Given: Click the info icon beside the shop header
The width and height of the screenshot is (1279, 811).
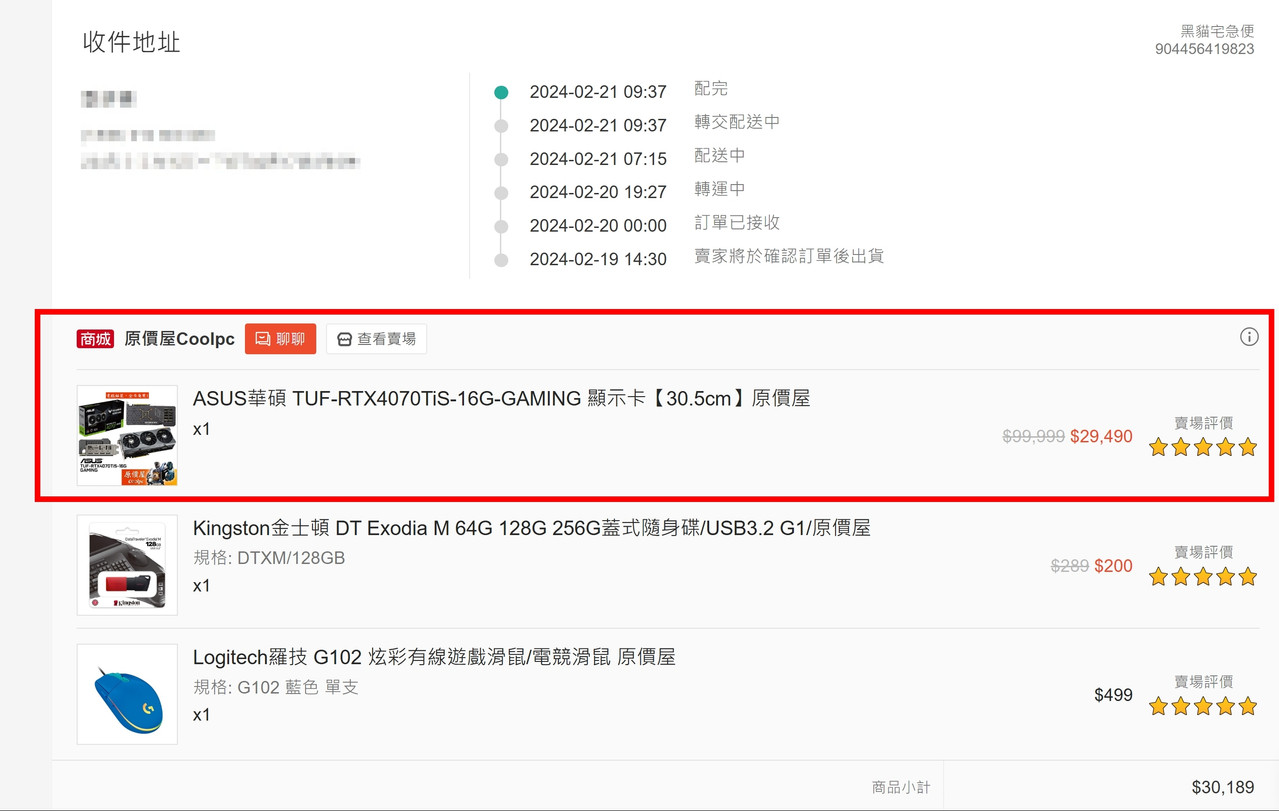Looking at the screenshot, I should (1249, 337).
